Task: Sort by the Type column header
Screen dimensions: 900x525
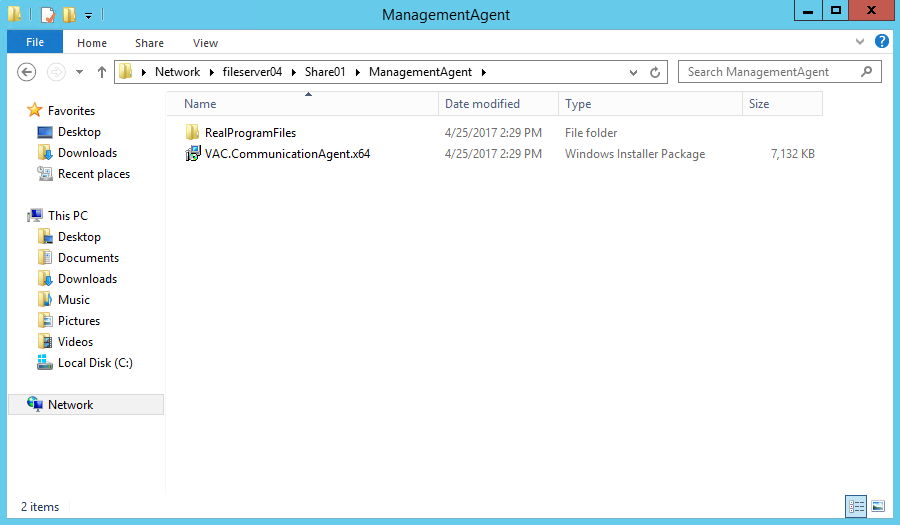Action: (x=650, y=104)
